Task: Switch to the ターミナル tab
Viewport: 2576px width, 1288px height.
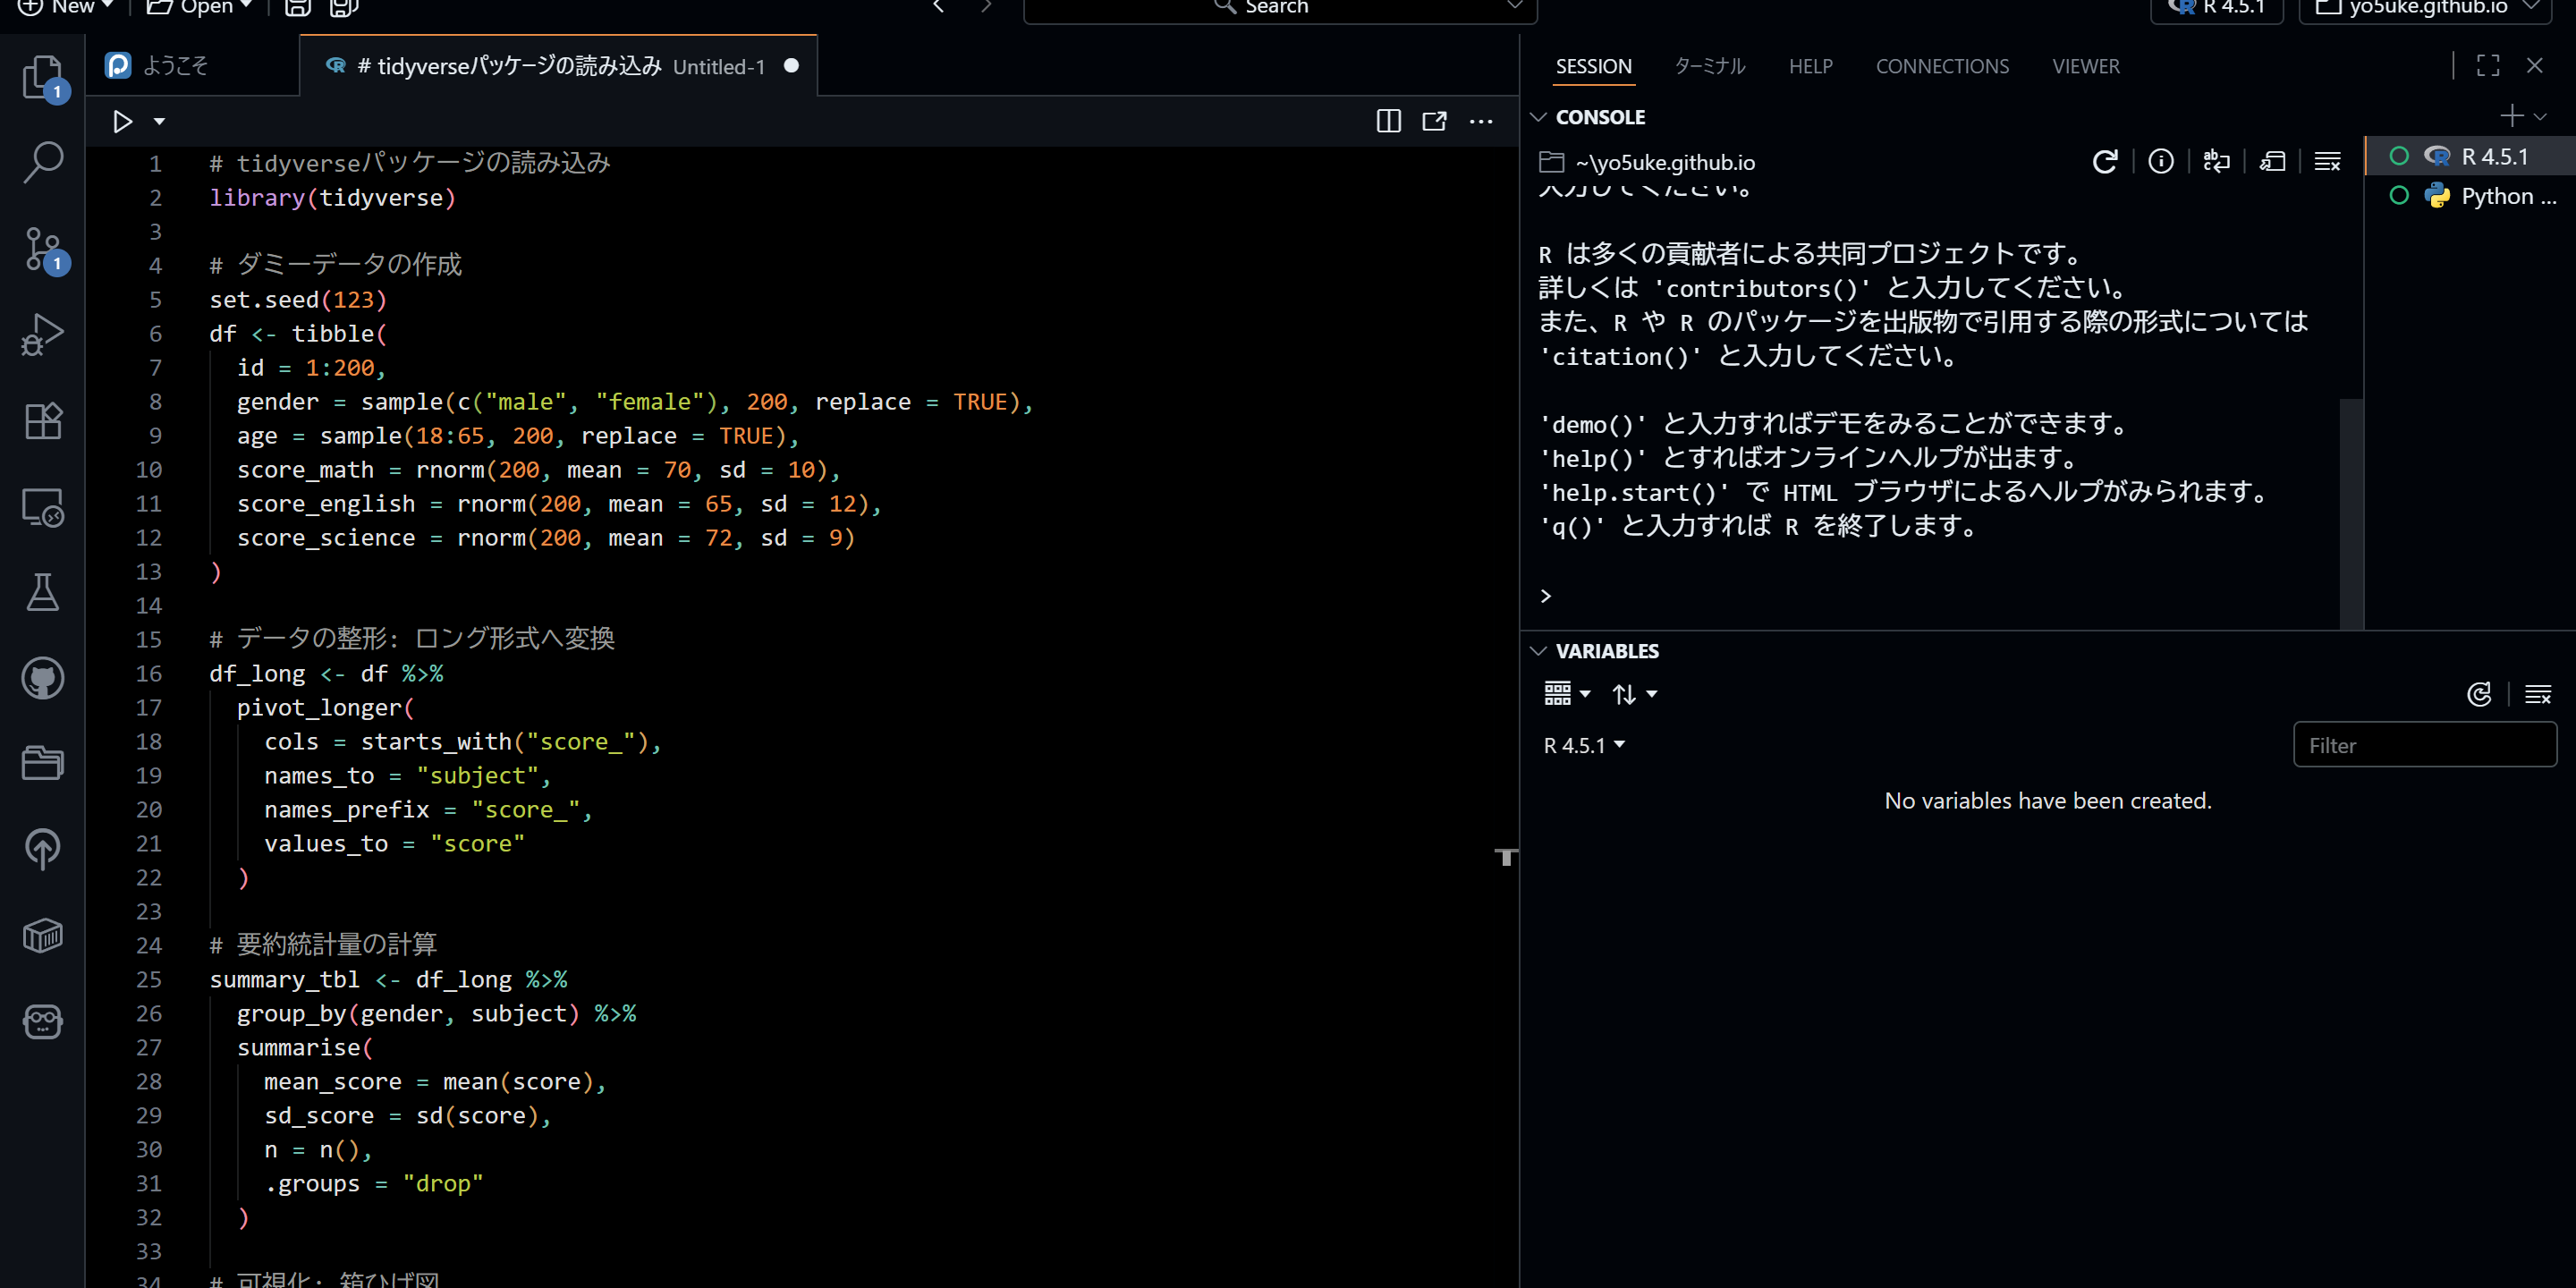Action: click(1709, 66)
